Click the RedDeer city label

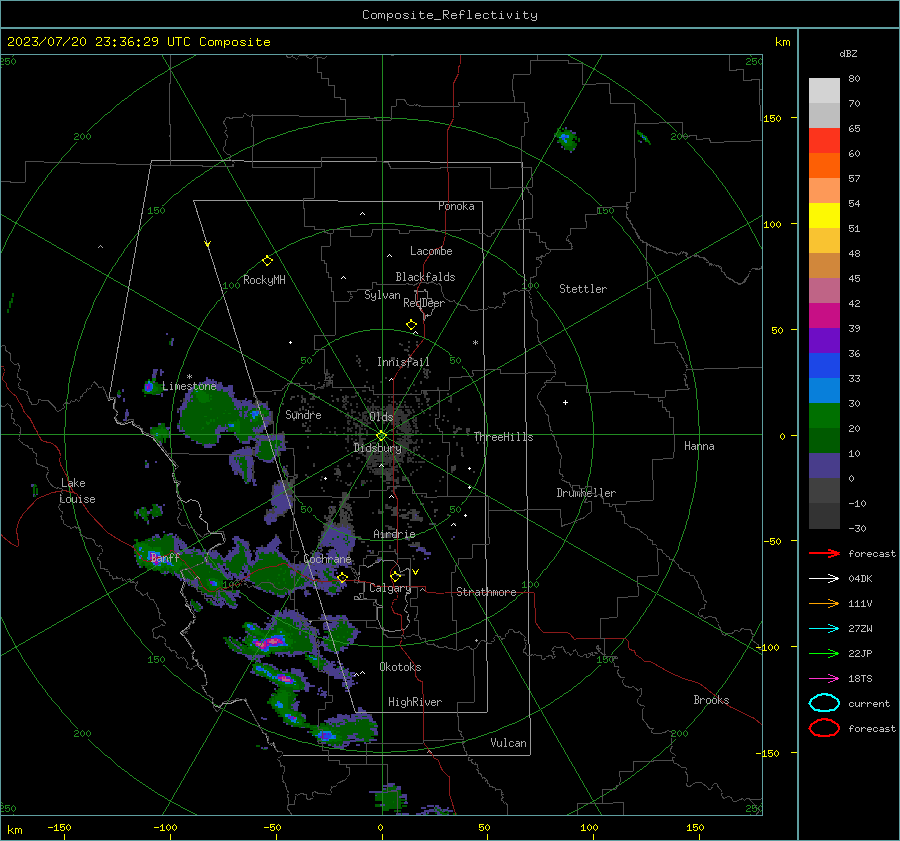[x=424, y=303]
